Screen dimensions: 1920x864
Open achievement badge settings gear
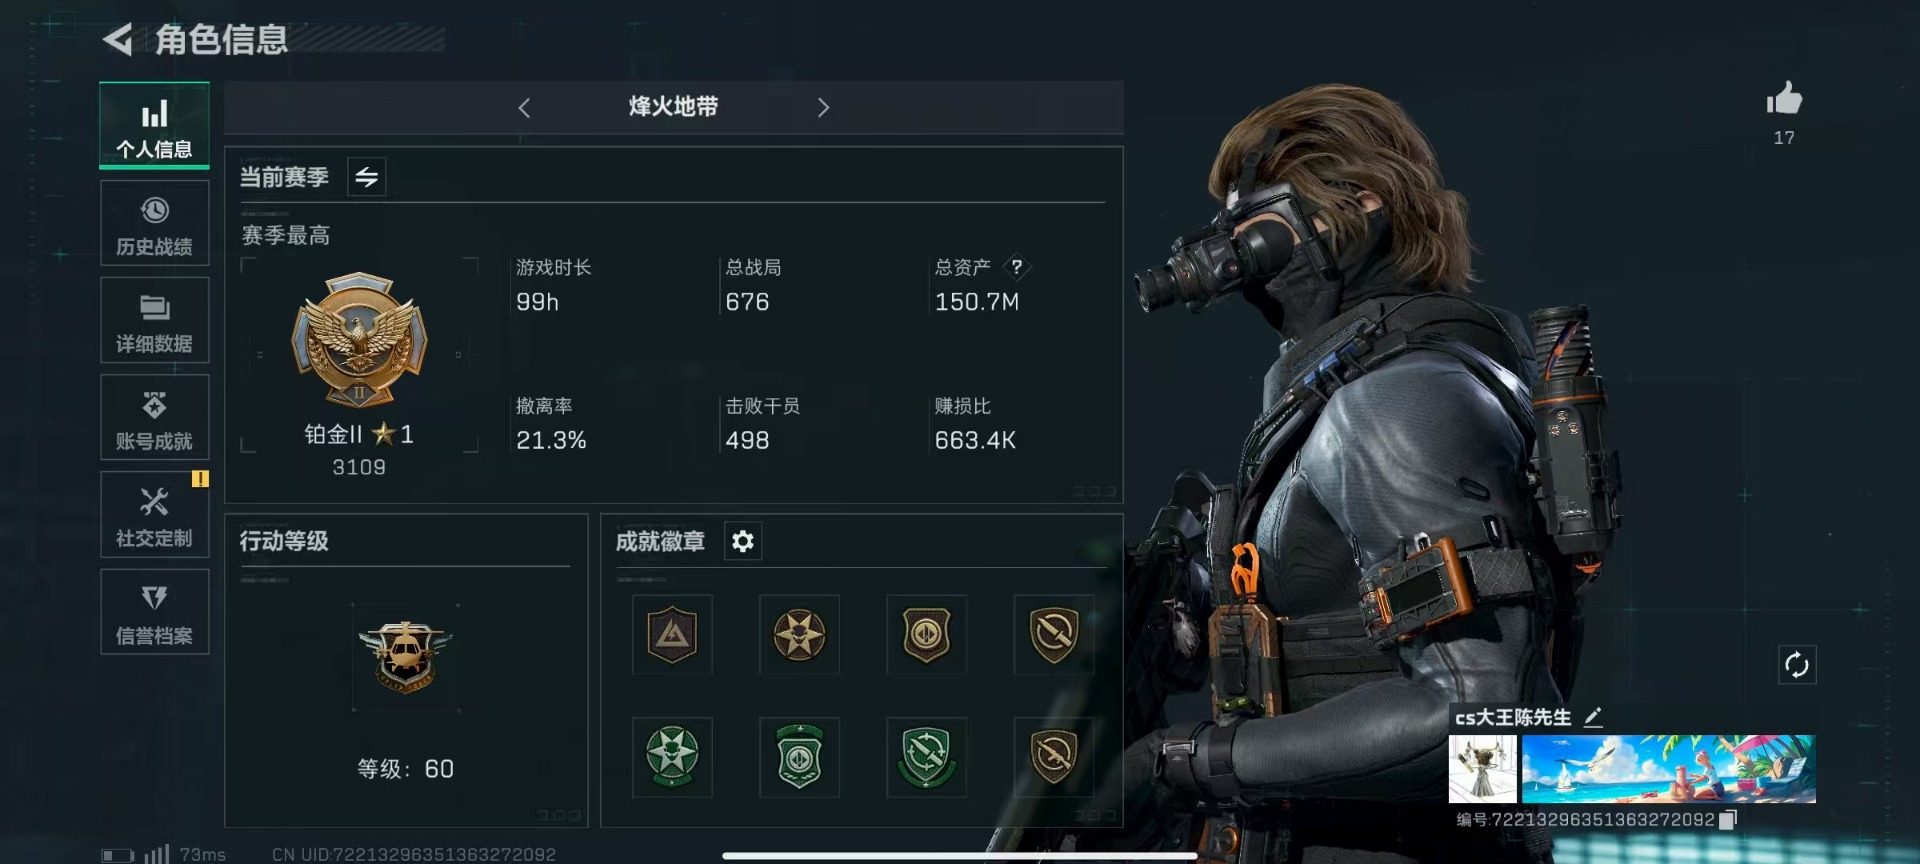point(742,541)
